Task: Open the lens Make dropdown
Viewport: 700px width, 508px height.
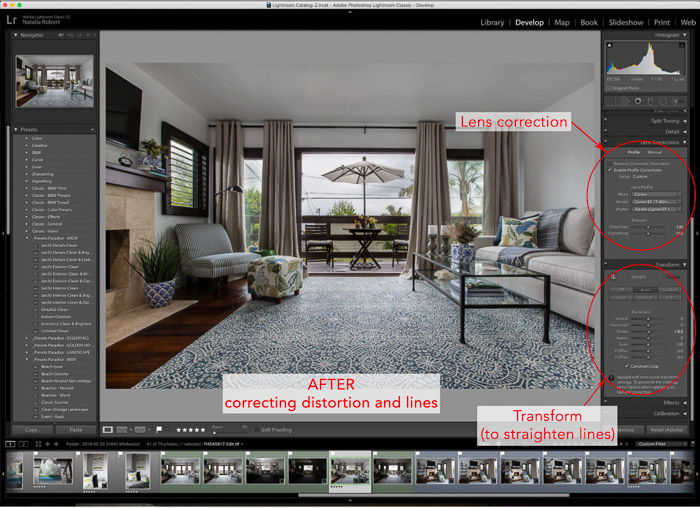Action: tap(648, 194)
